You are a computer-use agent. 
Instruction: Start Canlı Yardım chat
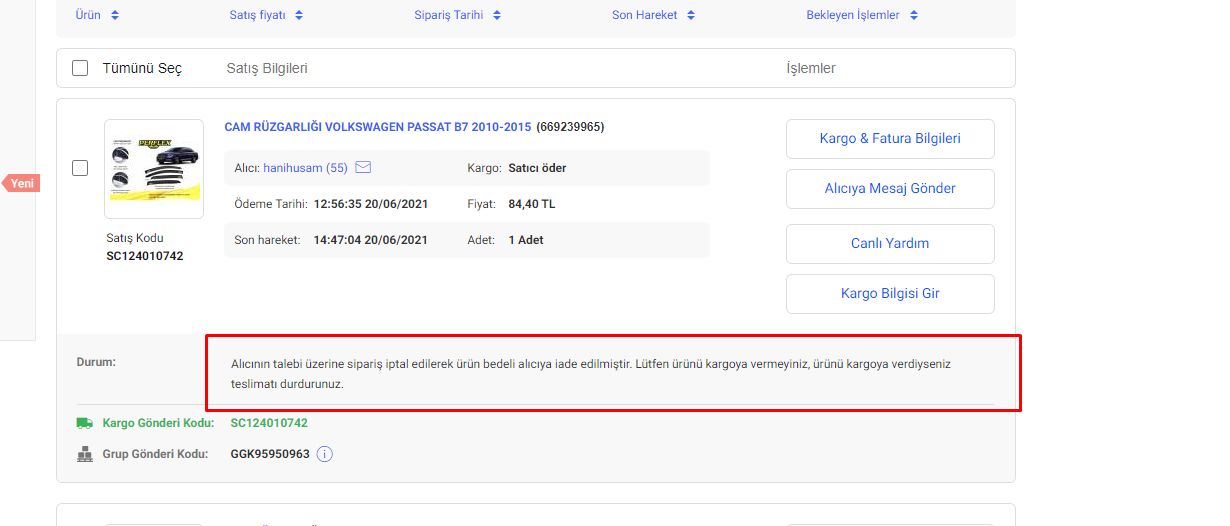pyautogui.click(x=890, y=244)
